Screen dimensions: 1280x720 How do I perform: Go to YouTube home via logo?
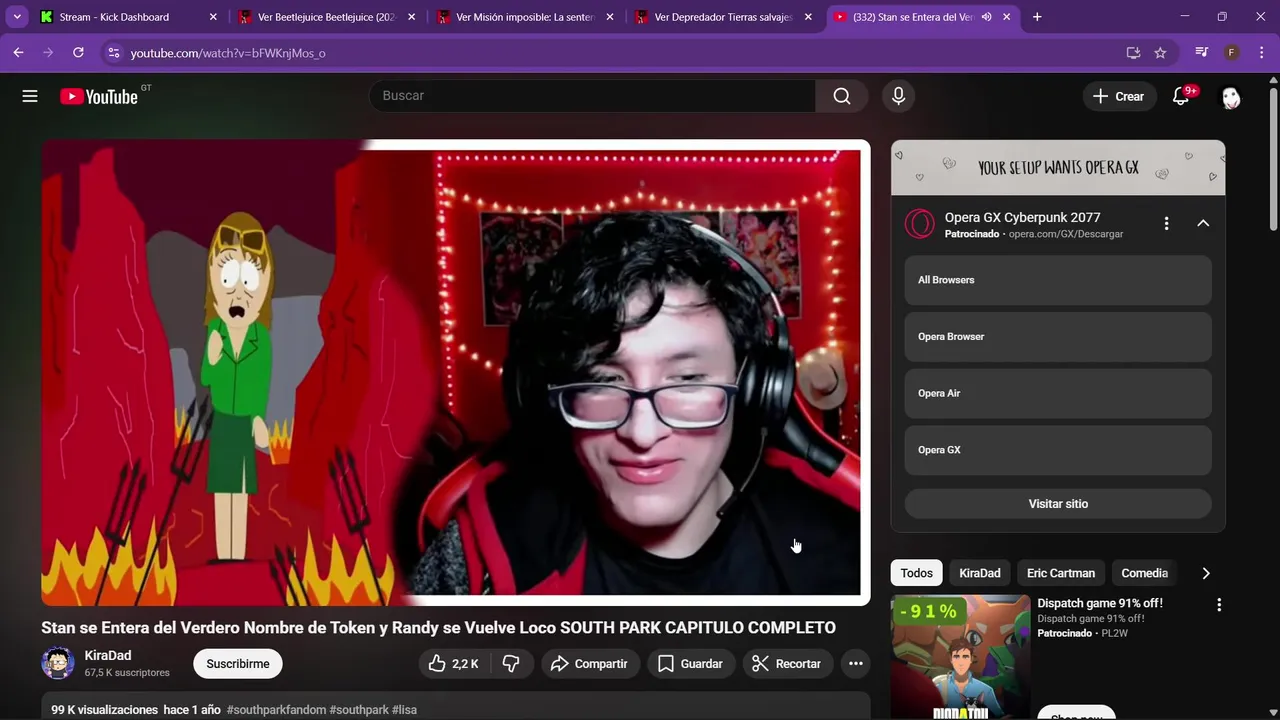click(x=98, y=96)
